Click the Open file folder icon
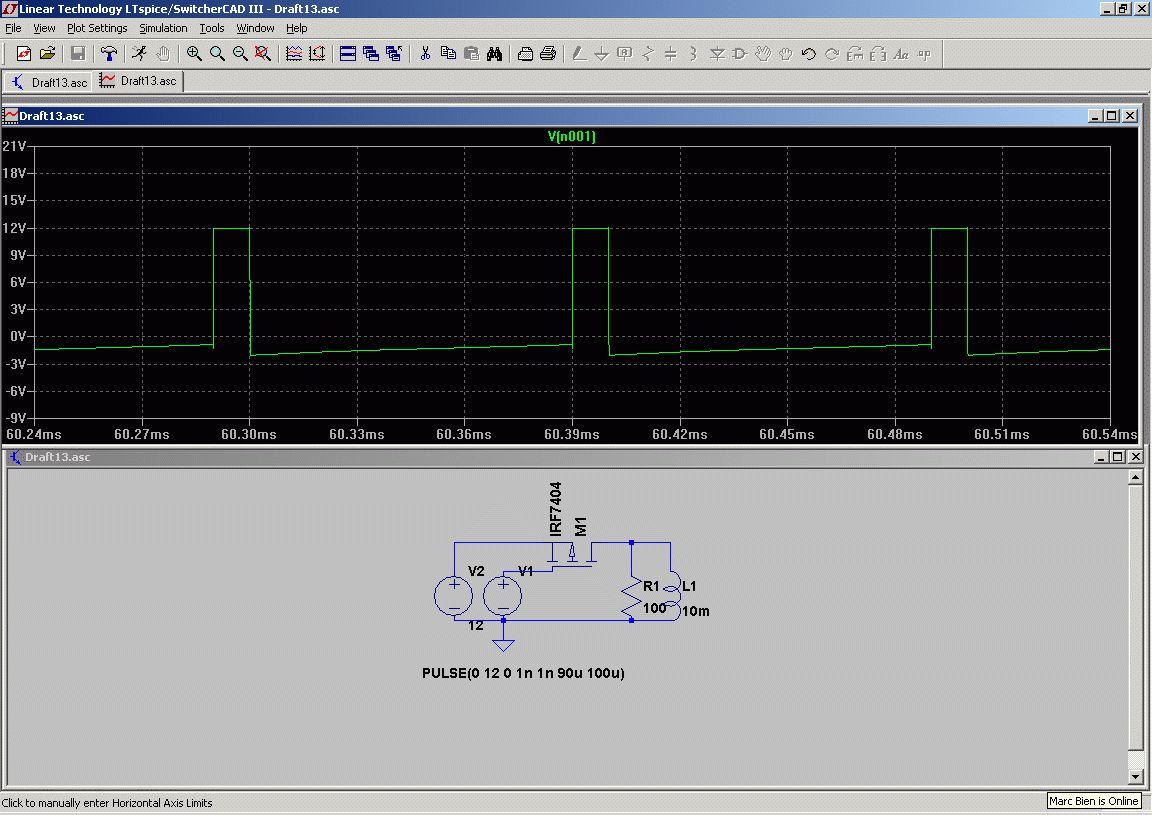 [x=47, y=54]
